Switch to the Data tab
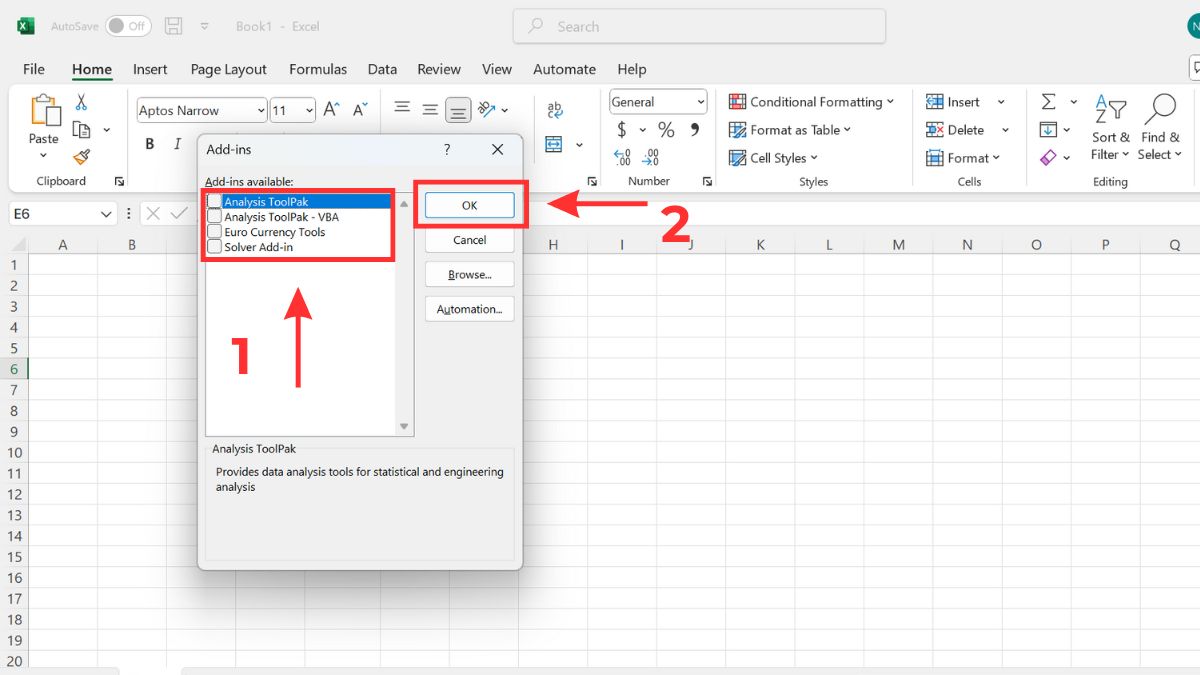The width and height of the screenshot is (1200, 675). [x=382, y=69]
